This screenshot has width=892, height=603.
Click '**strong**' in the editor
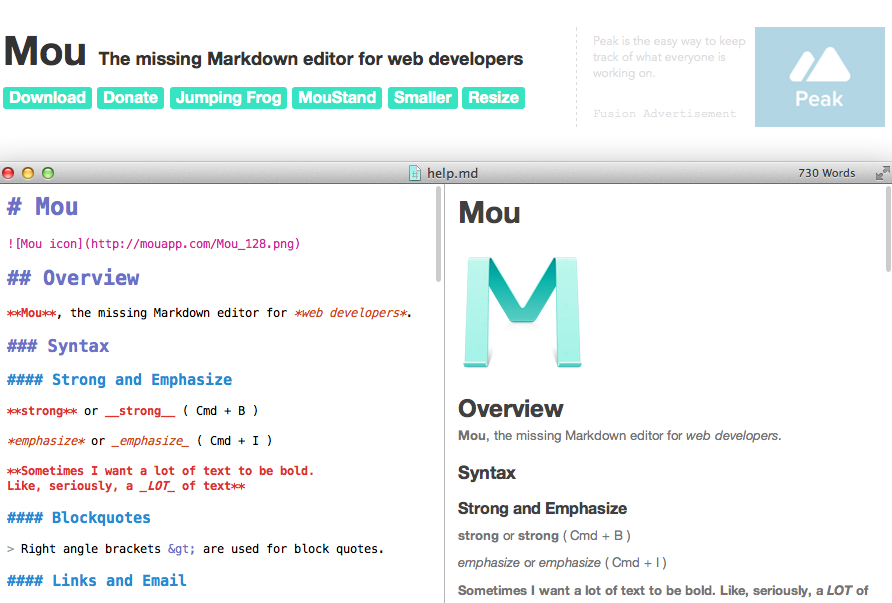[42, 411]
